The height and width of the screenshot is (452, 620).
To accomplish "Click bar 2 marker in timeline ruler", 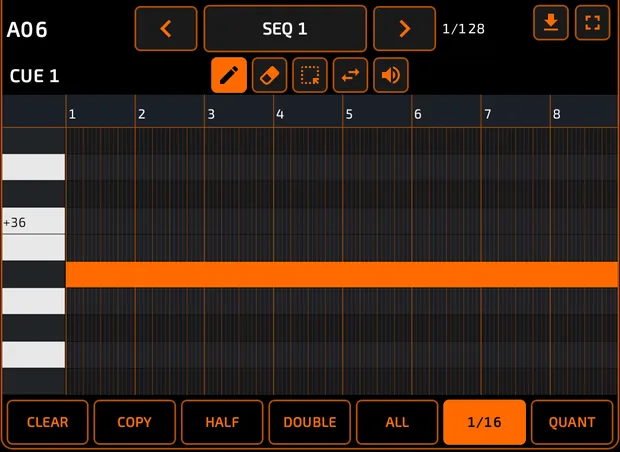I will point(142,114).
